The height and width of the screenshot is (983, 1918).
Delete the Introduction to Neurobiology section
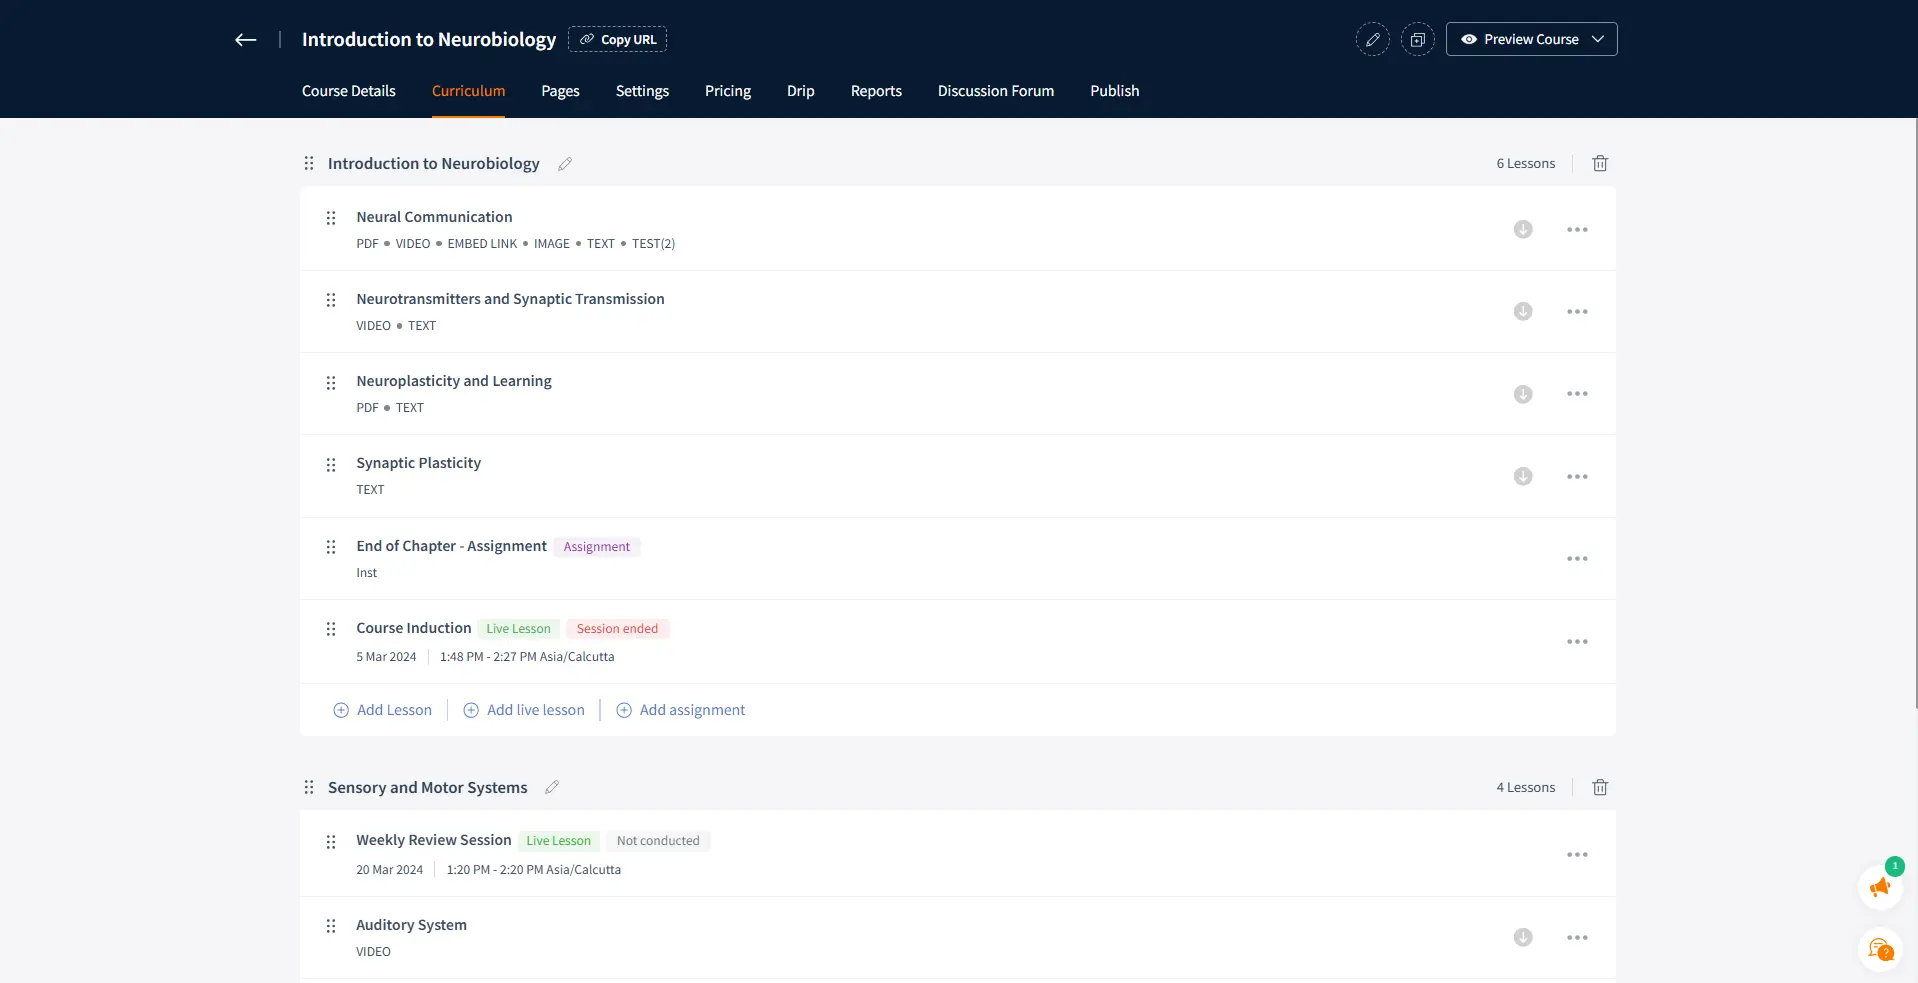point(1599,164)
